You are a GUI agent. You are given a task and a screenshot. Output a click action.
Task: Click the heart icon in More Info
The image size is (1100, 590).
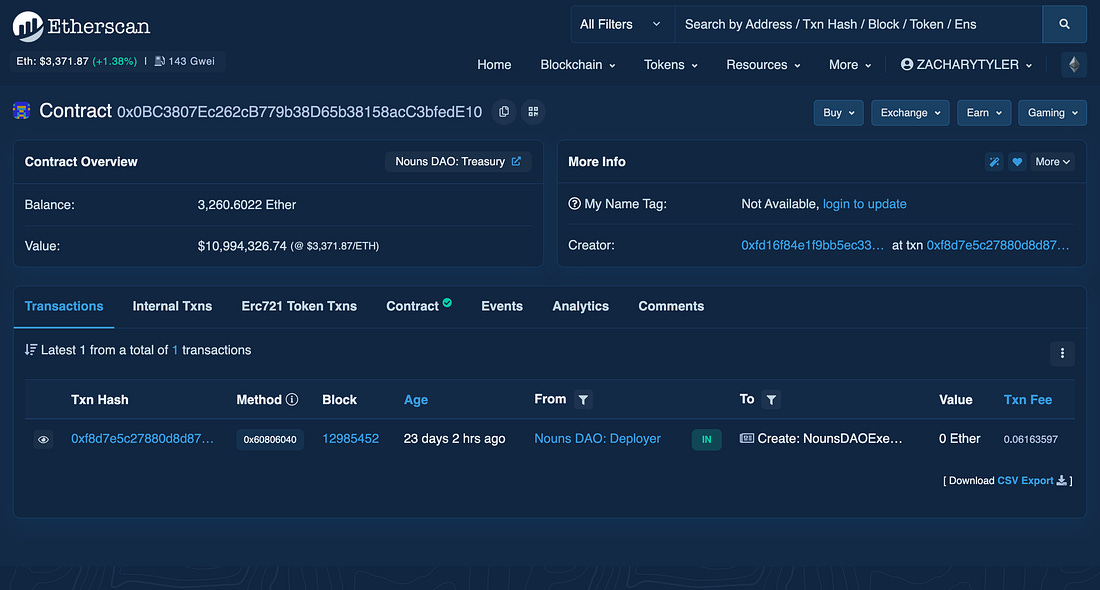point(1017,162)
